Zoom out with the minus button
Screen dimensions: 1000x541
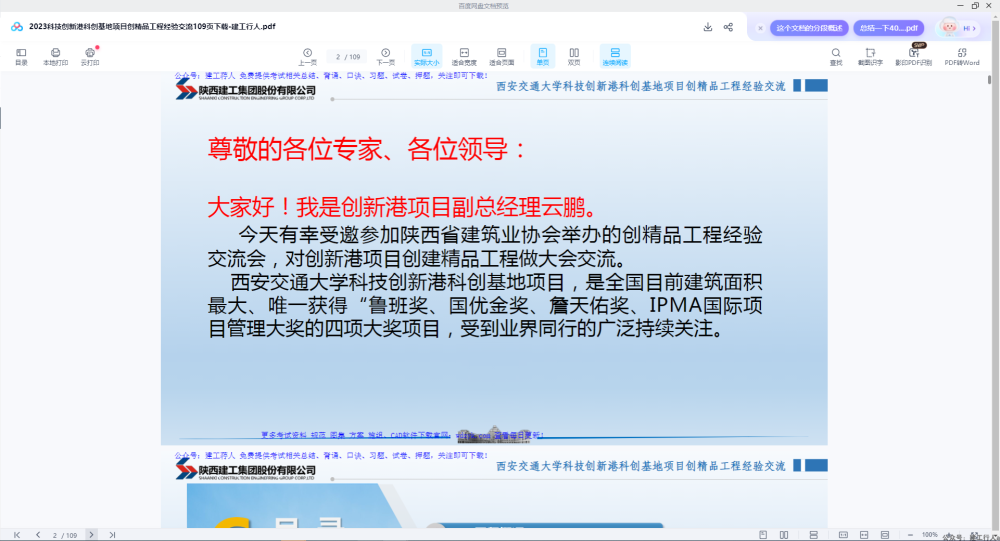pyautogui.click(x=910, y=535)
